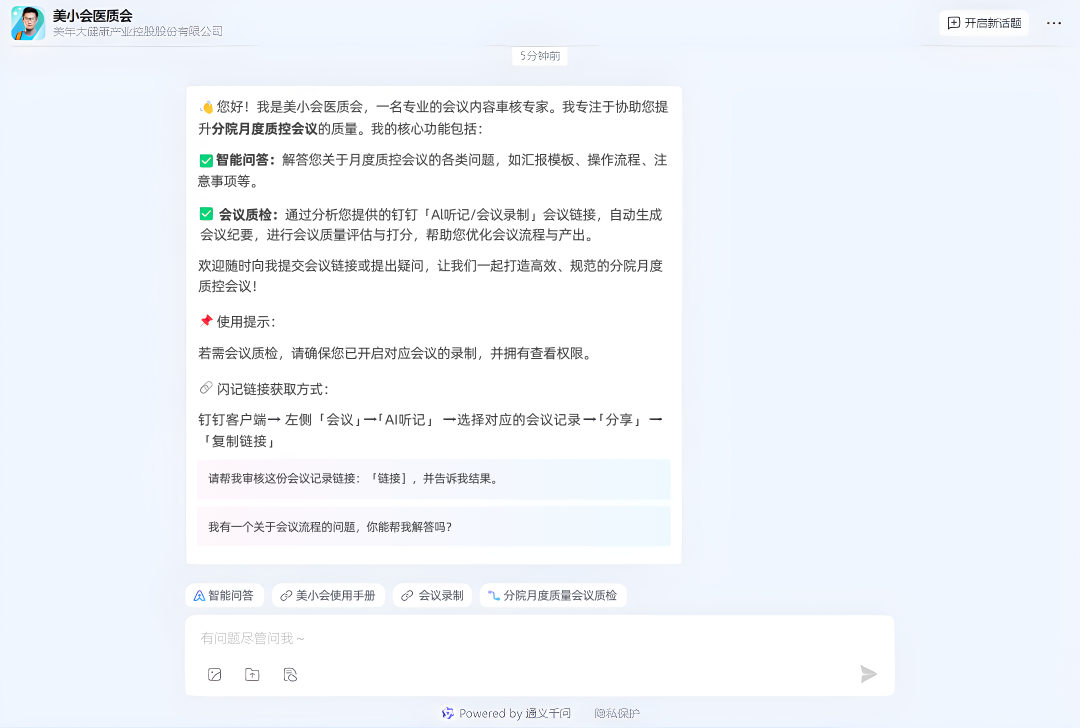Open the image/screenshot icon in the input bar
Viewport: 1080px width, 728px height.
[214, 674]
